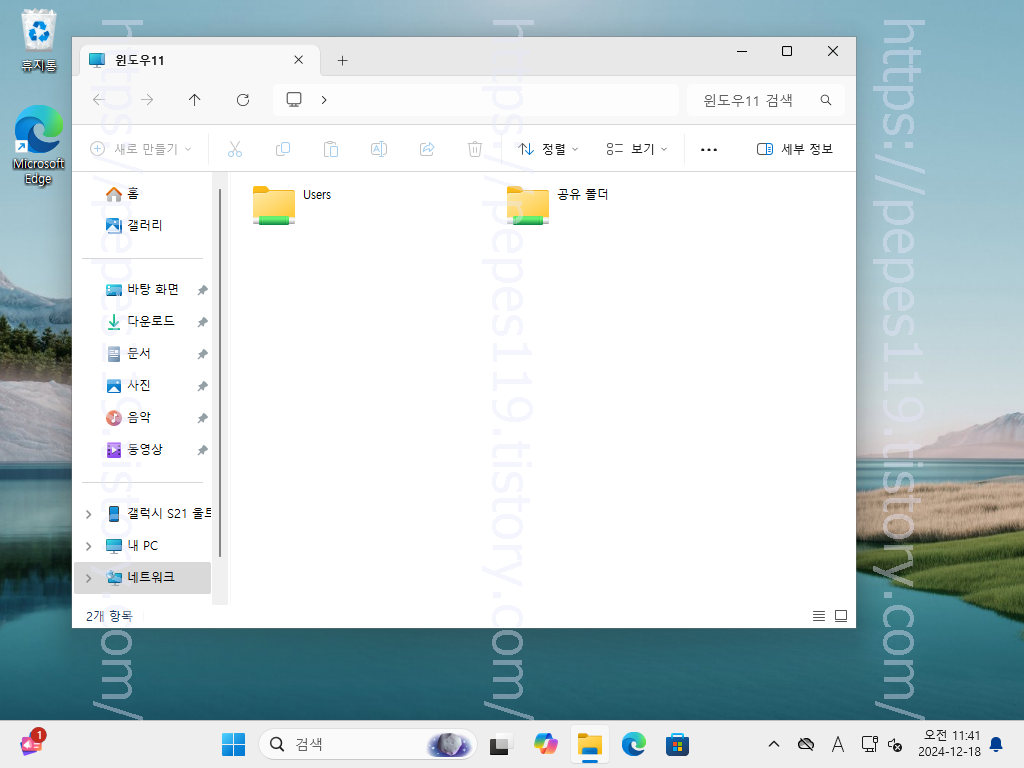Refresh the current folder view

pos(243,100)
